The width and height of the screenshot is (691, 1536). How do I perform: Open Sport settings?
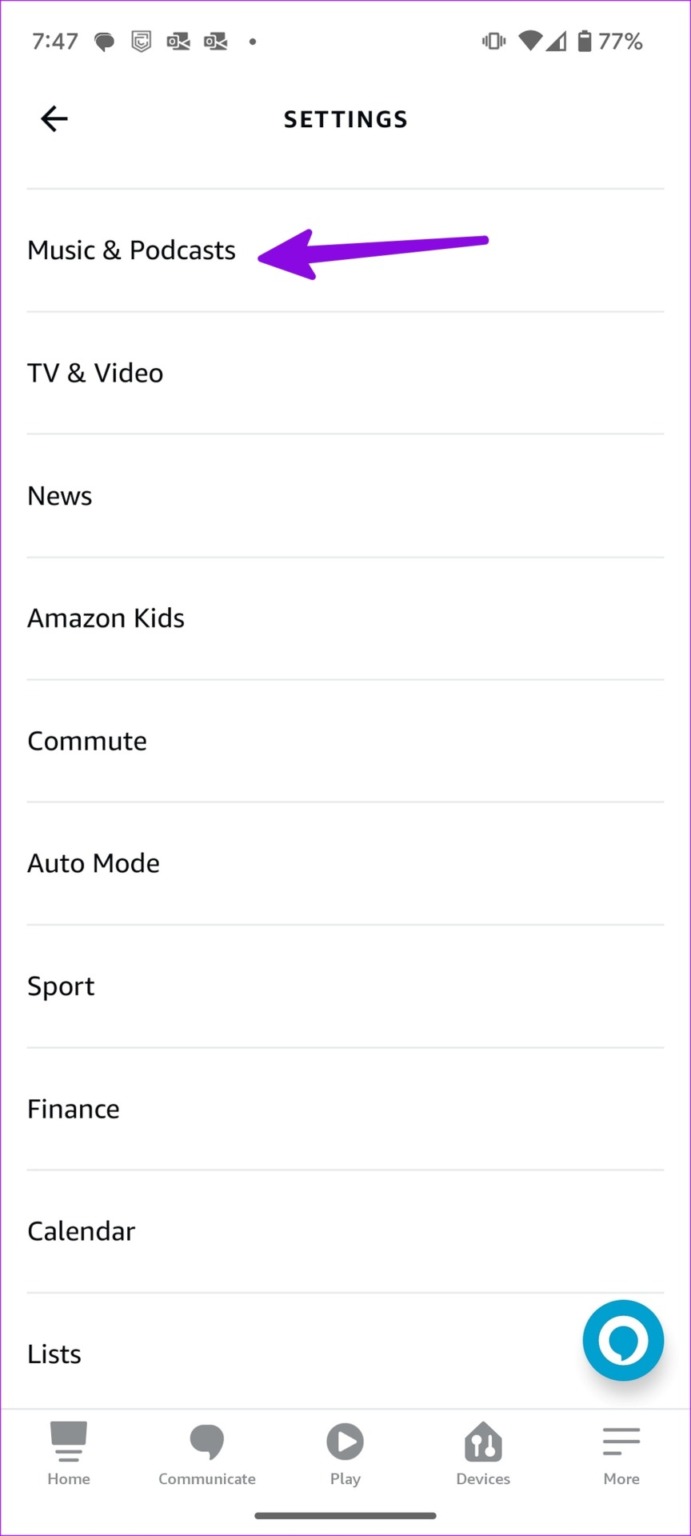coord(60,986)
